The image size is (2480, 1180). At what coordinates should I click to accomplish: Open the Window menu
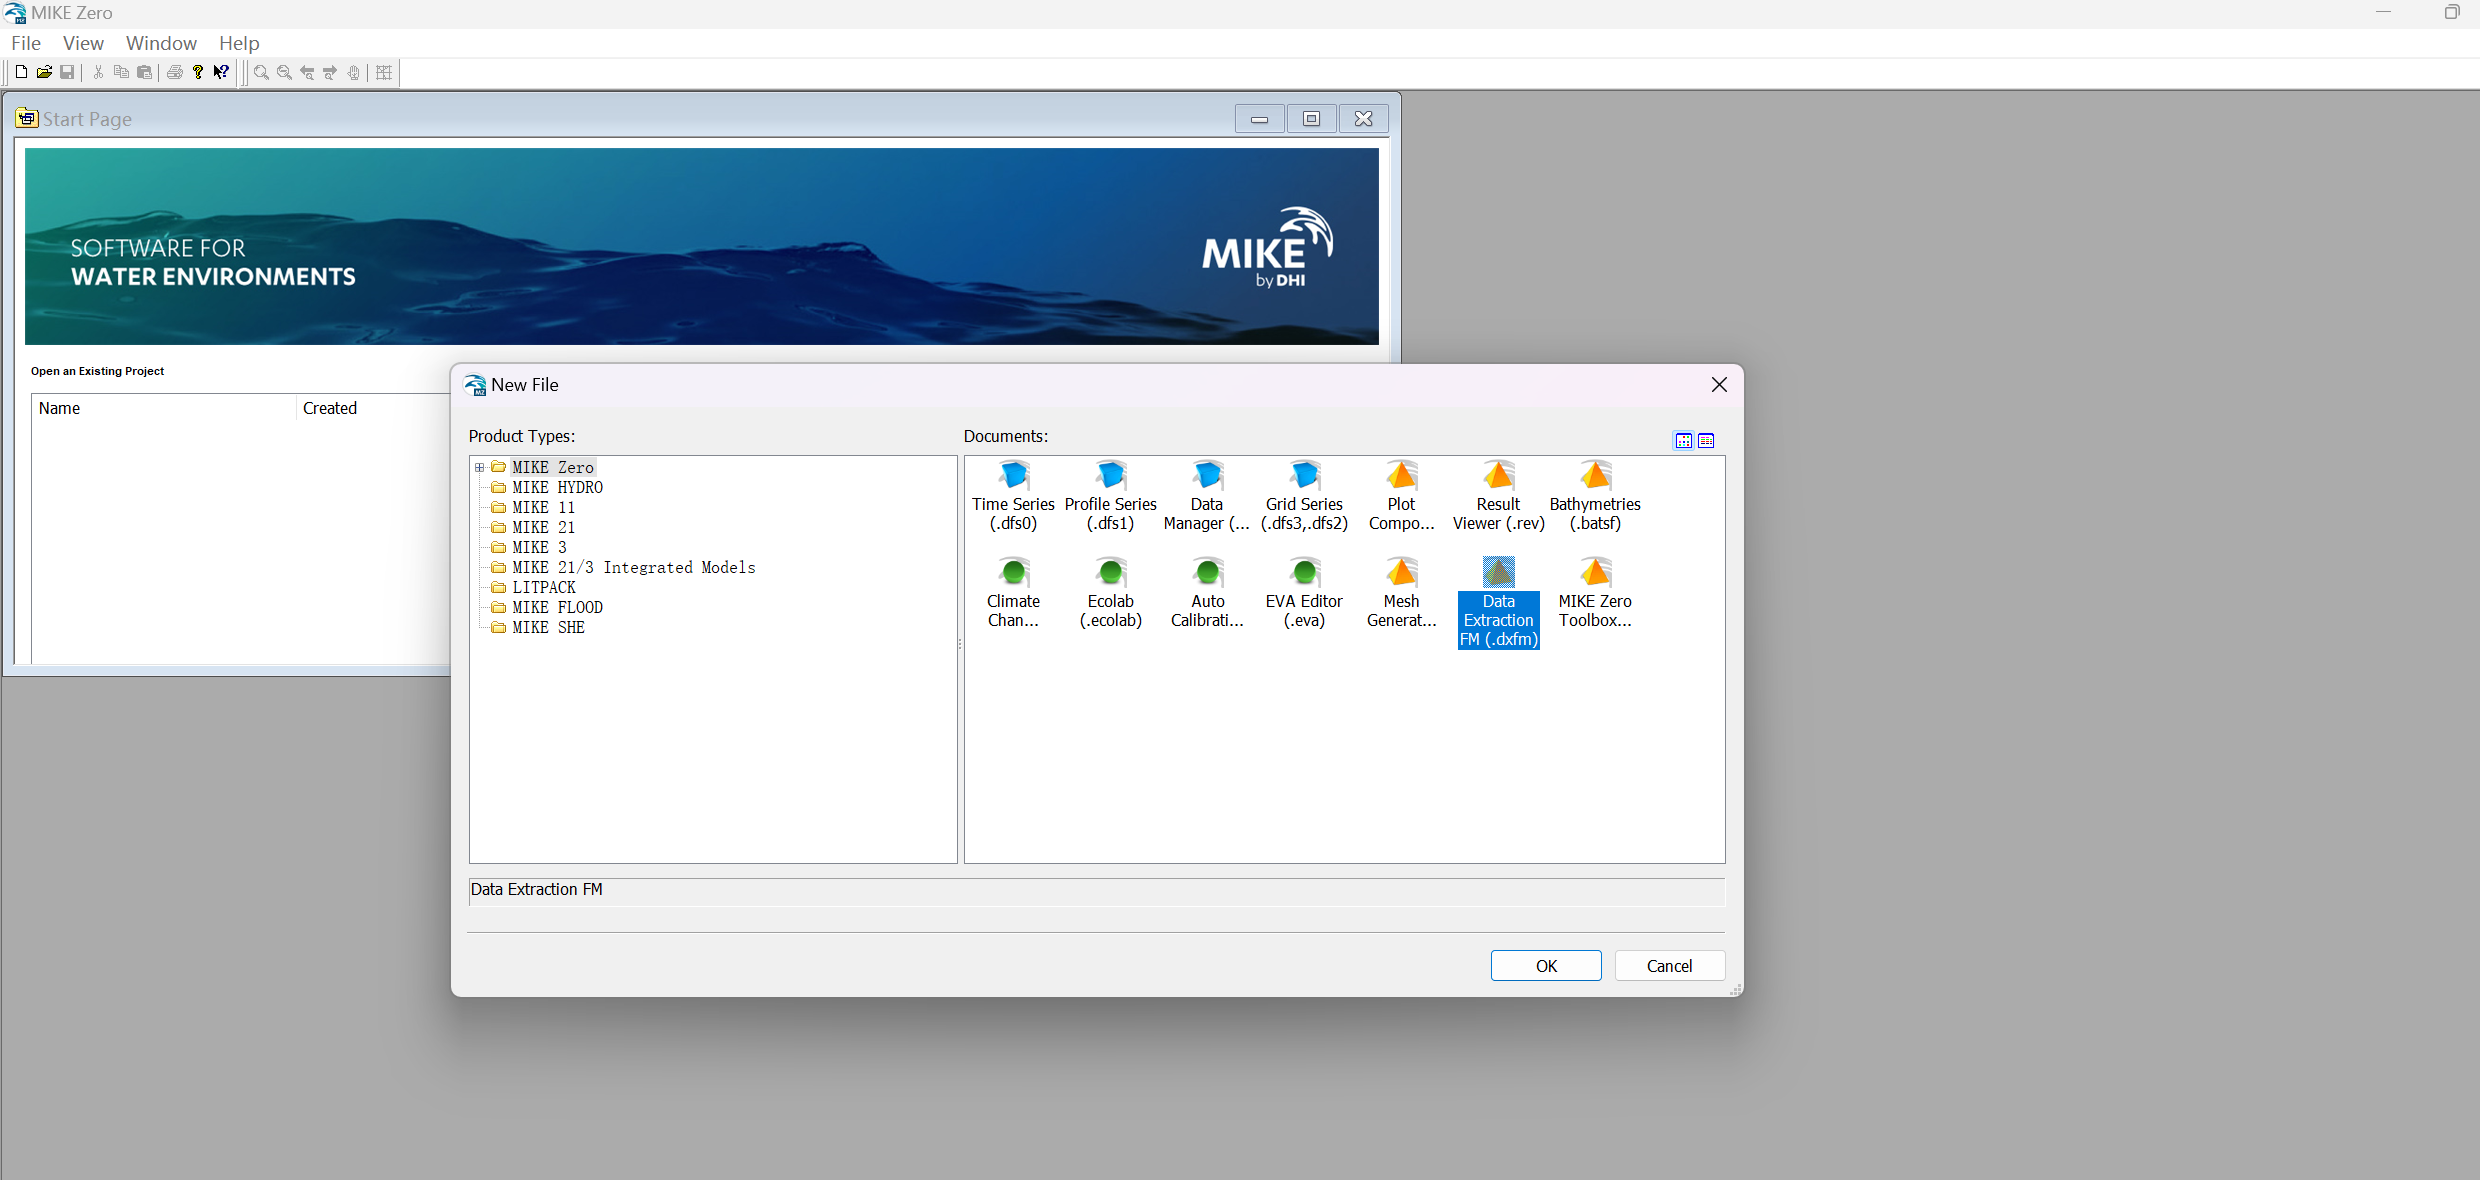pyautogui.click(x=161, y=43)
